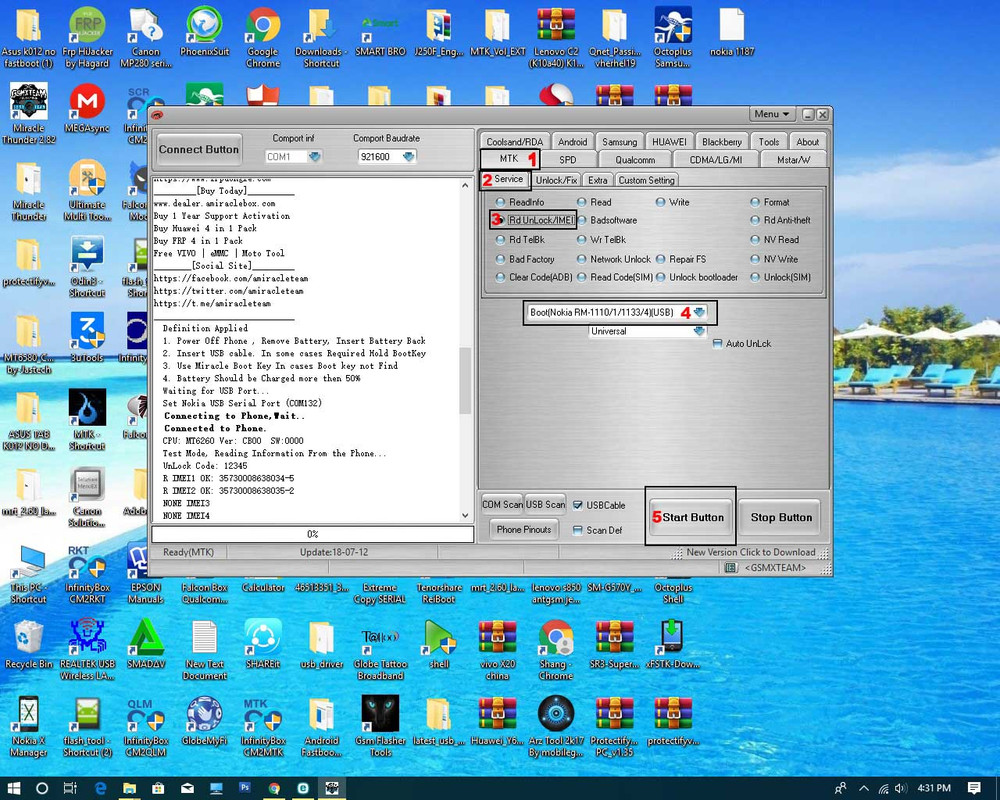This screenshot has width=1000, height=800.
Task: Open the InfinityBox CM2MTK desktop icon
Action: (263, 726)
